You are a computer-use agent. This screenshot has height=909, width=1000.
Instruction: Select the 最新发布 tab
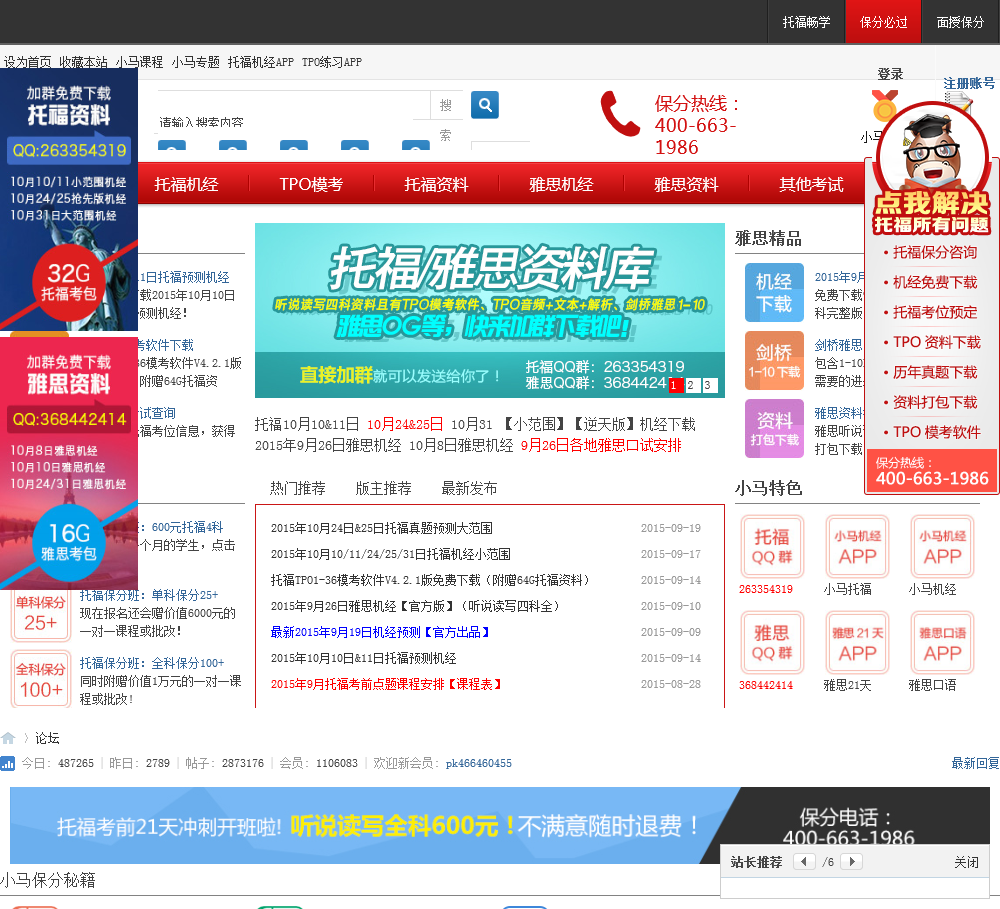coord(469,489)
